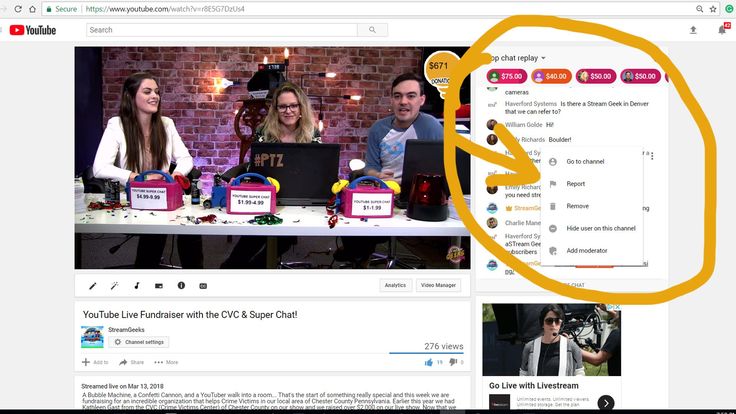Click the Go Live with Livestream title

(534, 386)
